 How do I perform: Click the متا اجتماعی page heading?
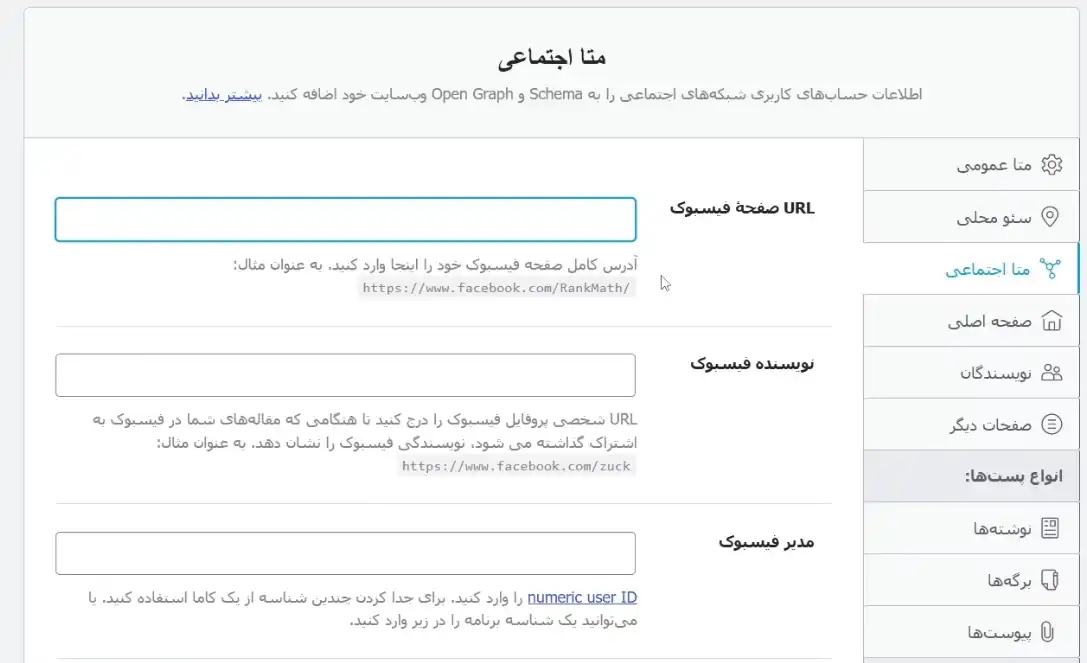[552, 58]
